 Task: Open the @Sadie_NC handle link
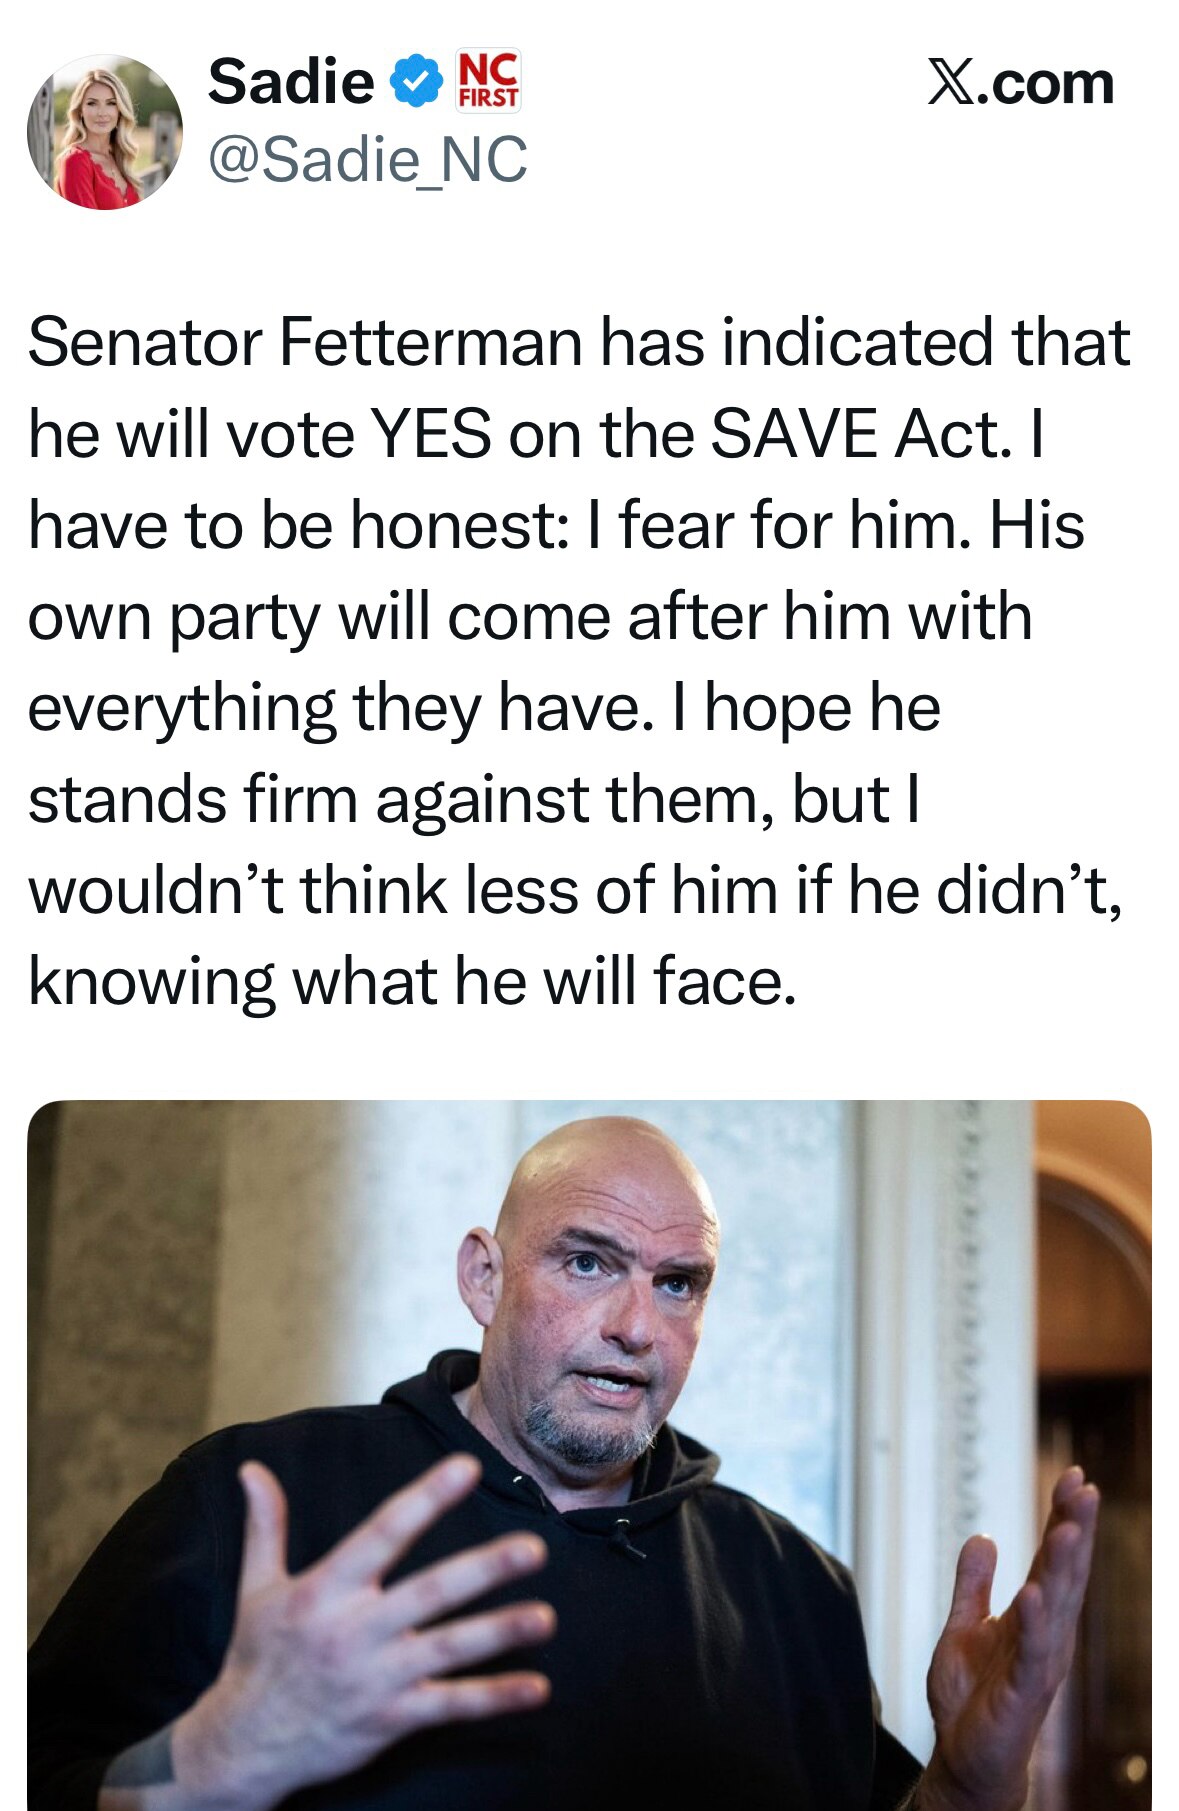tap(367, 160)
